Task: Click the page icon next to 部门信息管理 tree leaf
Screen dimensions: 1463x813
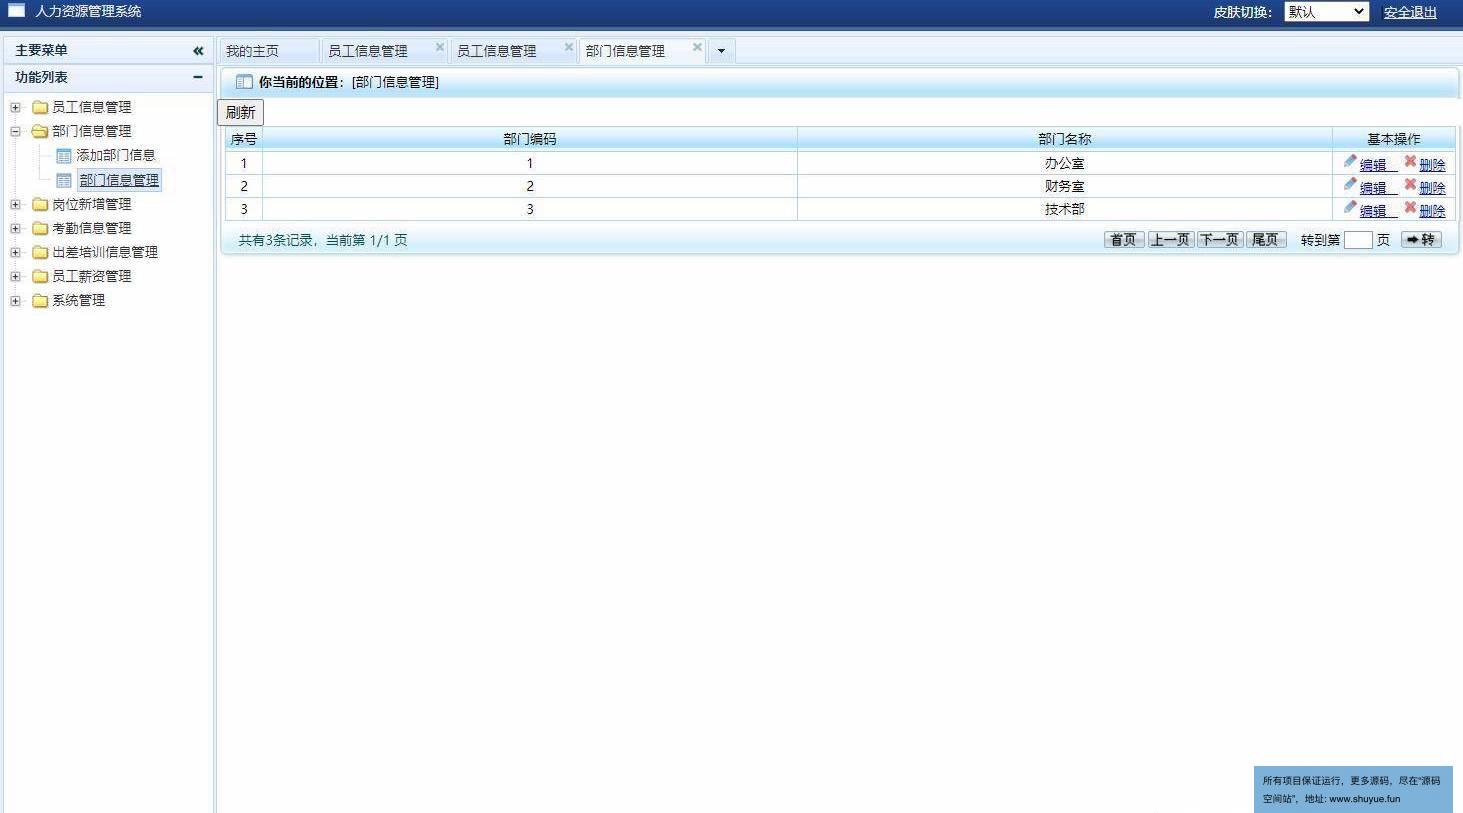Action: (64, 181)
